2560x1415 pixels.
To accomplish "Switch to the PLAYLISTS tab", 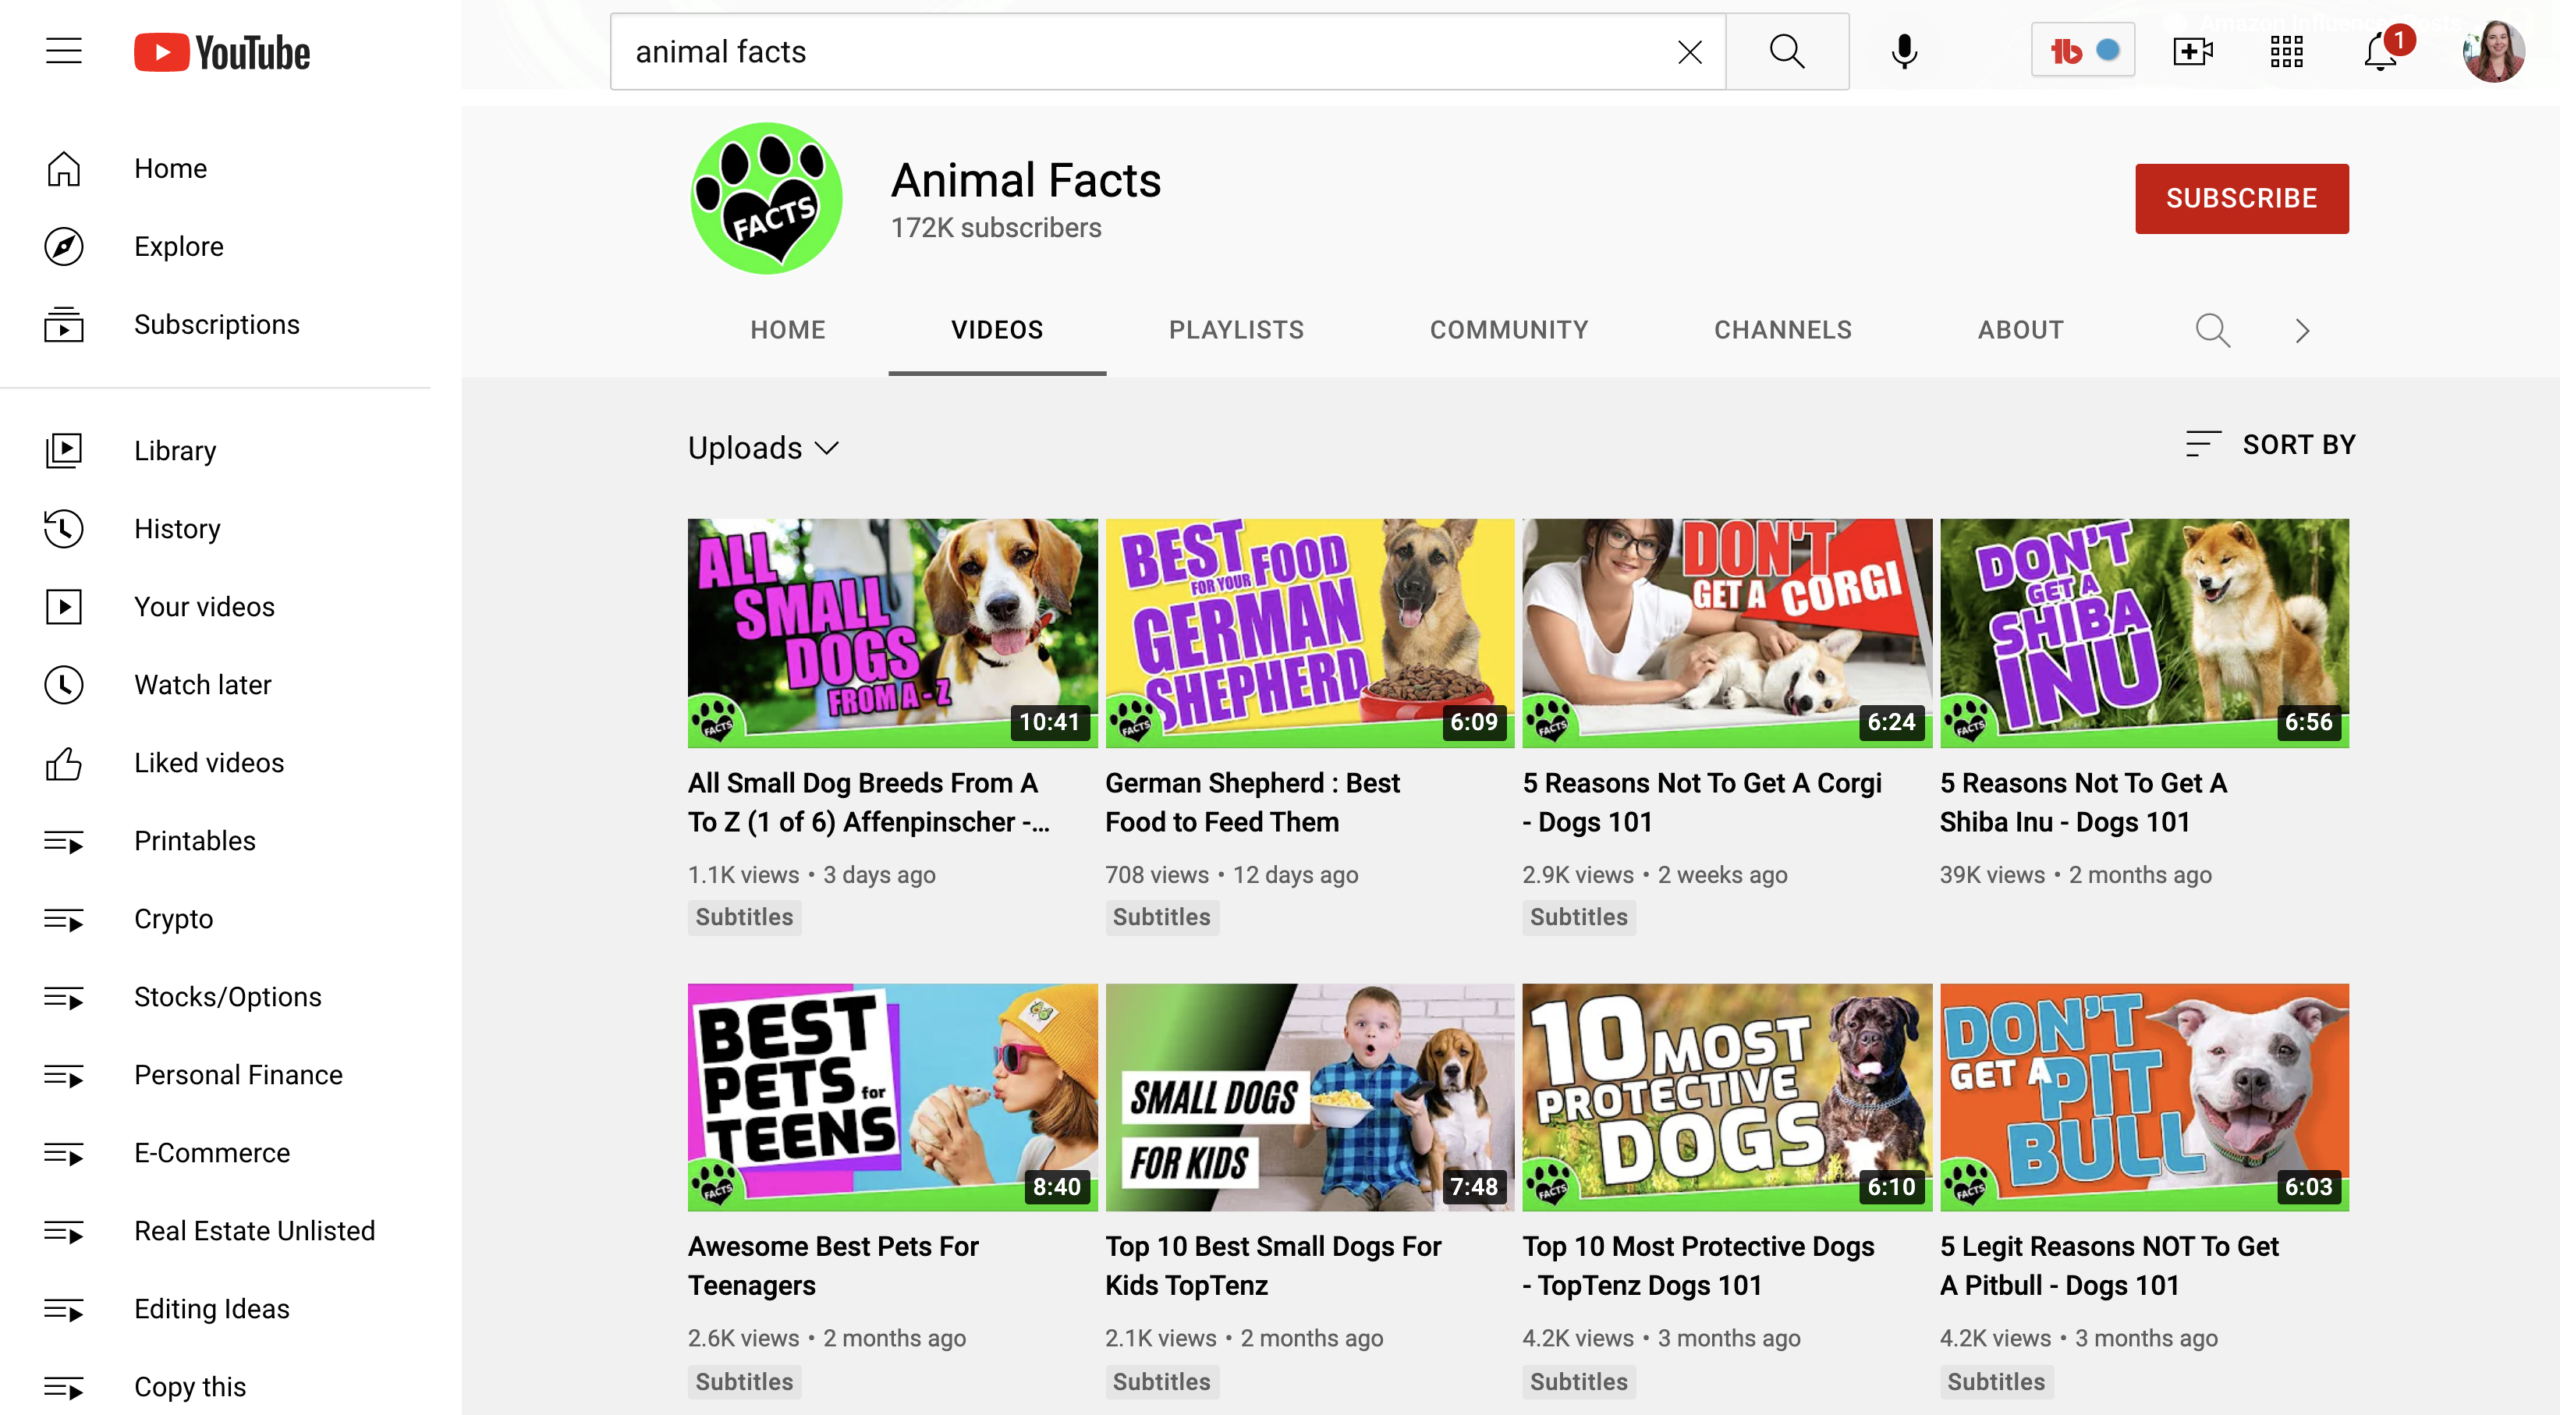I will point(1236,330).
